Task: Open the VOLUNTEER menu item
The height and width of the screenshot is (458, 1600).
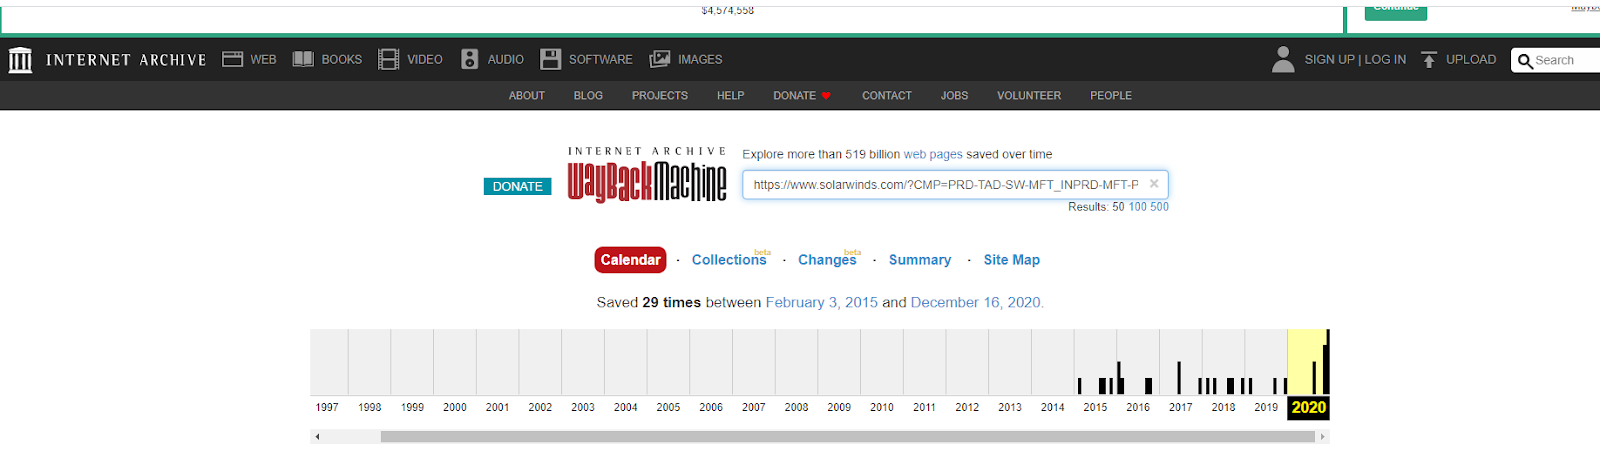Action: [x=1029, y=96]
